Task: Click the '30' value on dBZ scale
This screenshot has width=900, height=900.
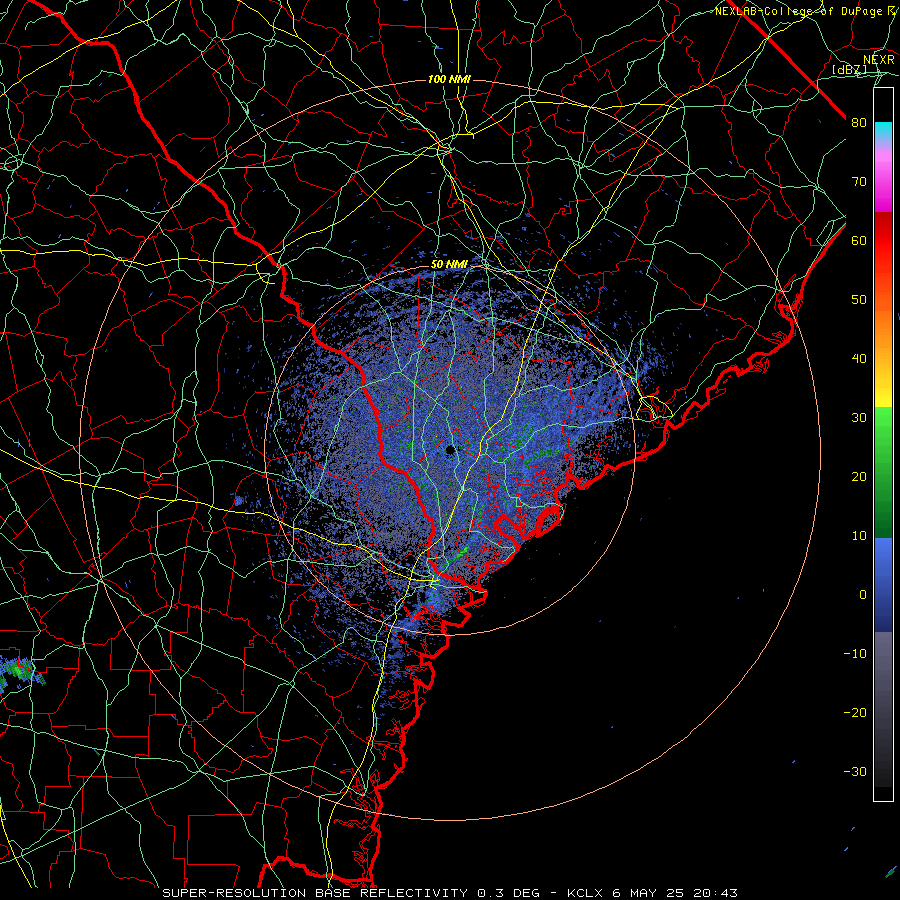Action: coord(859,418)
